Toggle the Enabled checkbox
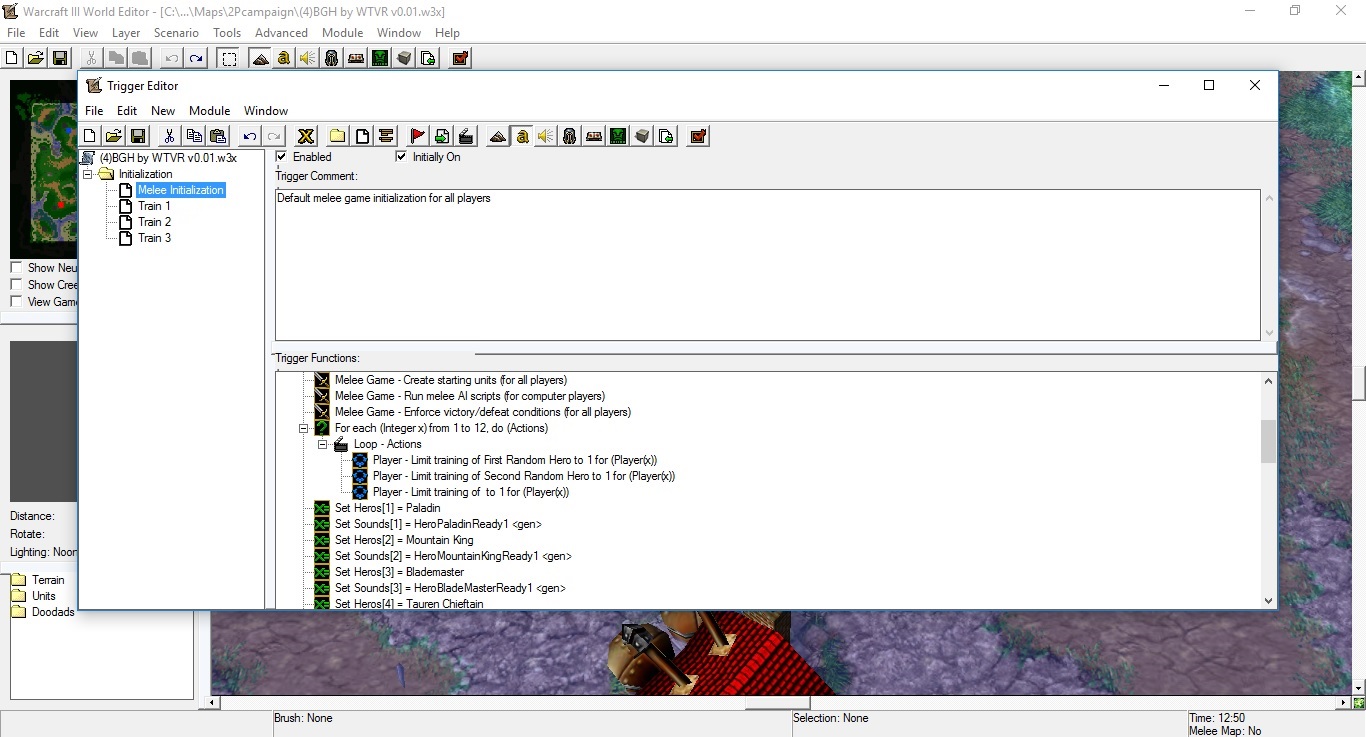This screenshot has height=737, width=1366. (x=281, y=156)
